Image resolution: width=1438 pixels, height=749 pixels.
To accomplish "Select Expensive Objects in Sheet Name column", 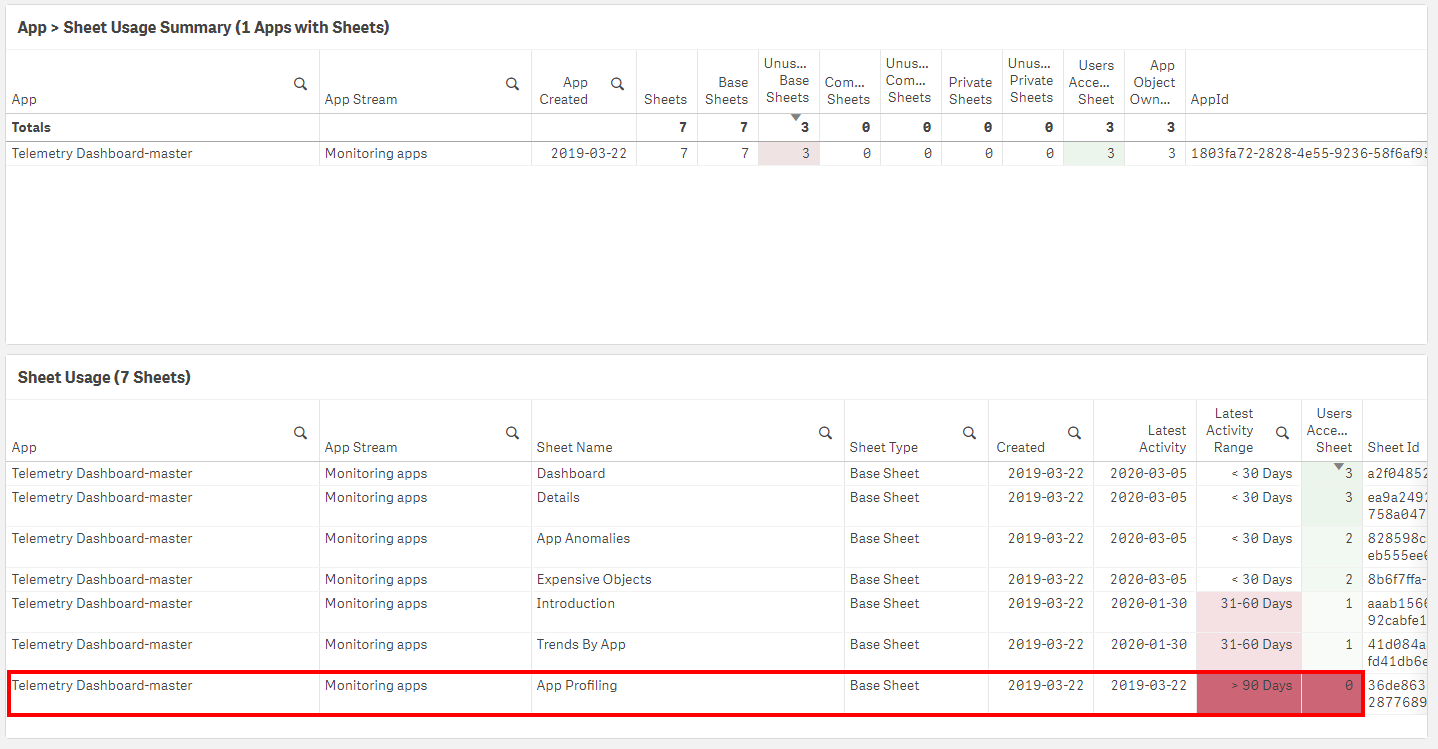I will pos(594,580).
